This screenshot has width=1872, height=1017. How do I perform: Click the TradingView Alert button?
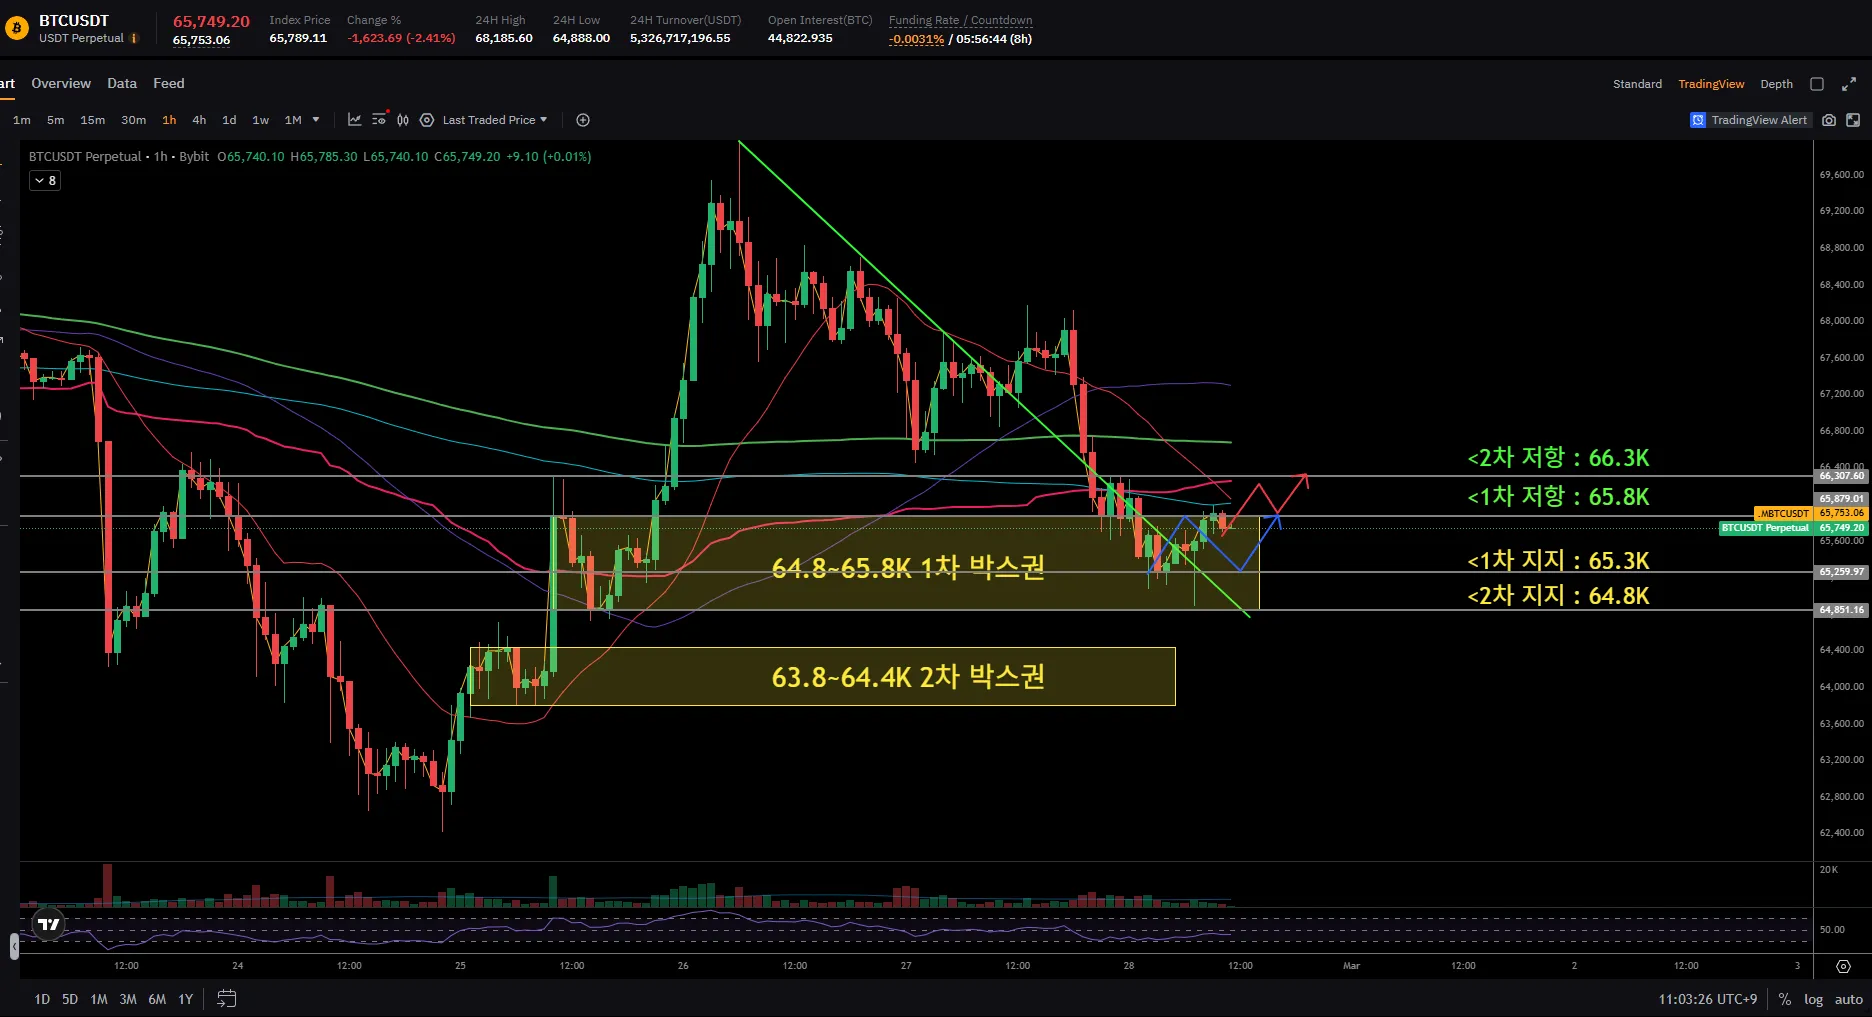pyautogui.click(x=1749, y=120)
